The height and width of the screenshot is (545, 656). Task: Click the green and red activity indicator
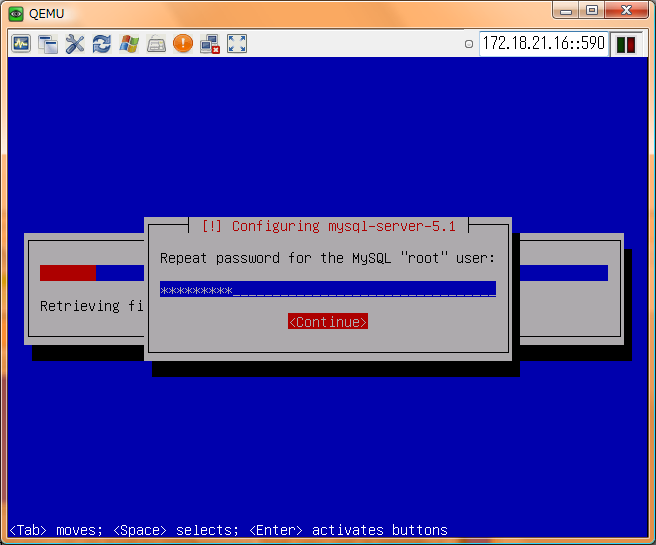(626, 44)
